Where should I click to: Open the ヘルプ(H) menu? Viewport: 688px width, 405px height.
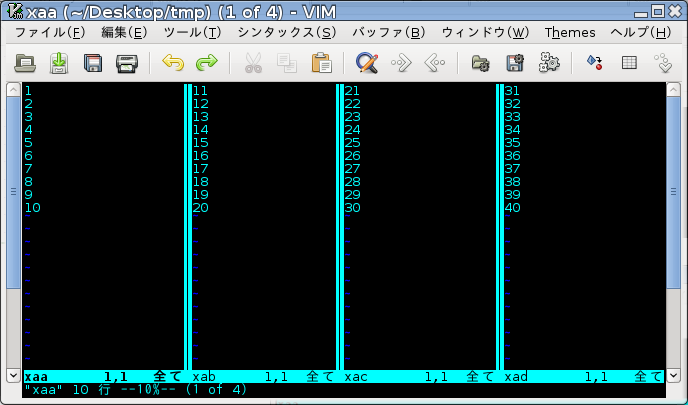coord(641,32)
